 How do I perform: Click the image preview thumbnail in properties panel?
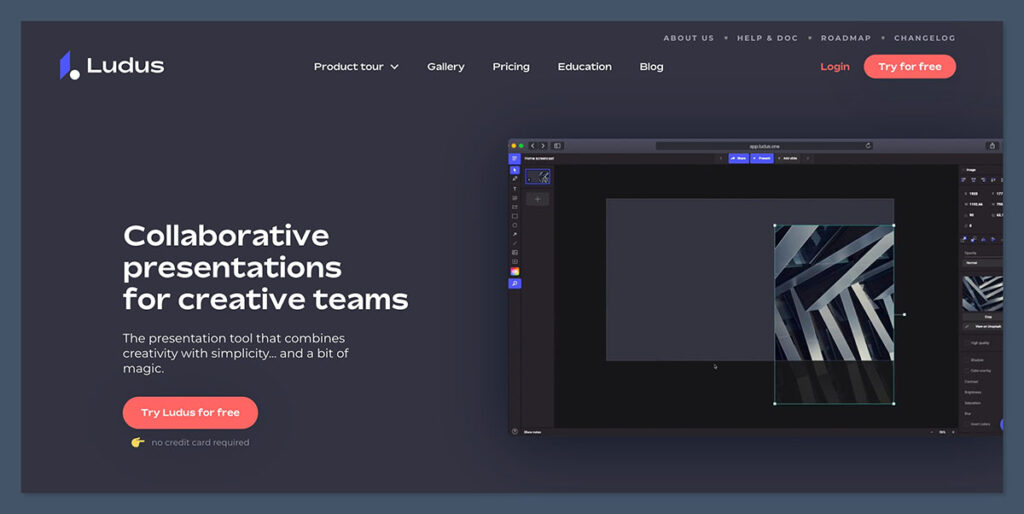pos(983,294)
